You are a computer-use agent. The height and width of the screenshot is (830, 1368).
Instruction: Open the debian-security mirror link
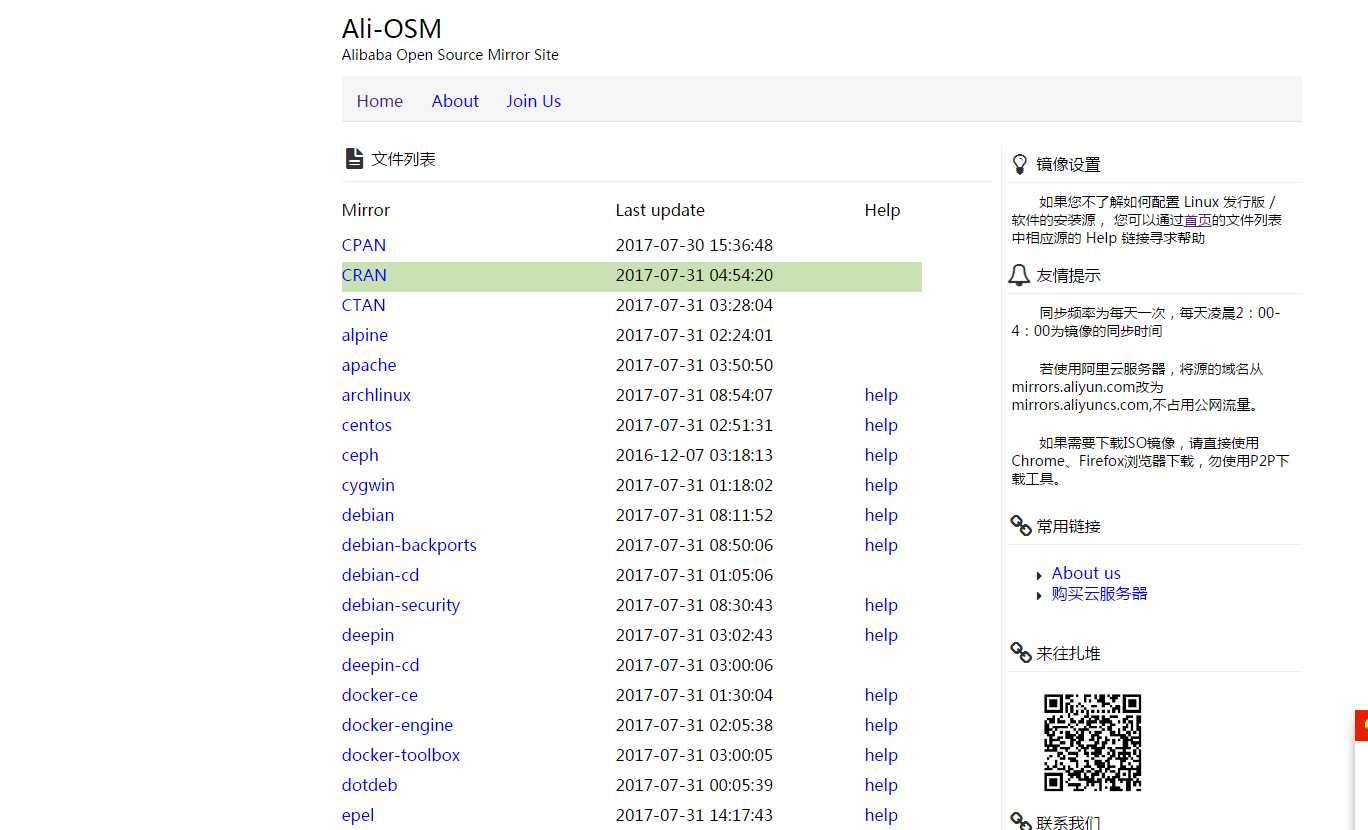401,605
